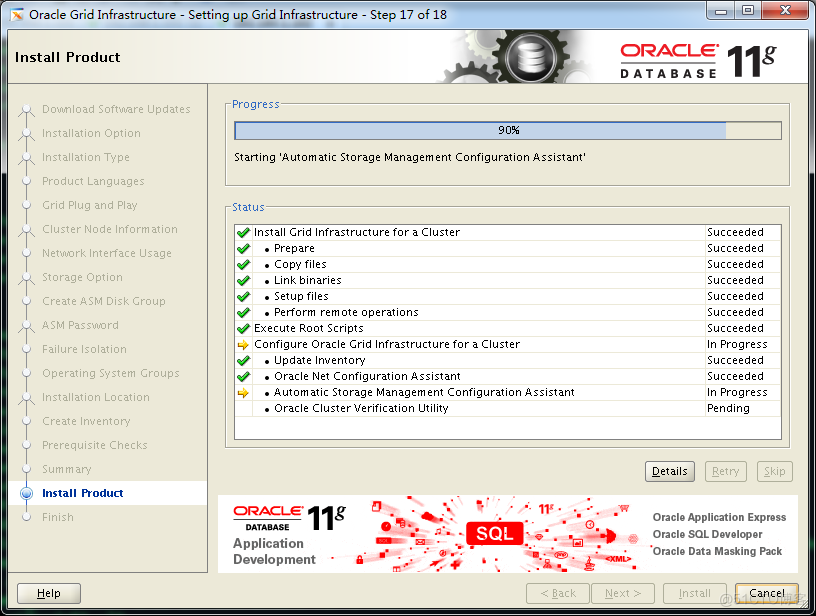This screenshot has width=816, height=616.
Task: Click the yellow arrow beside Configure Oracle Grid Infrastructure
Action: point(243,344)
